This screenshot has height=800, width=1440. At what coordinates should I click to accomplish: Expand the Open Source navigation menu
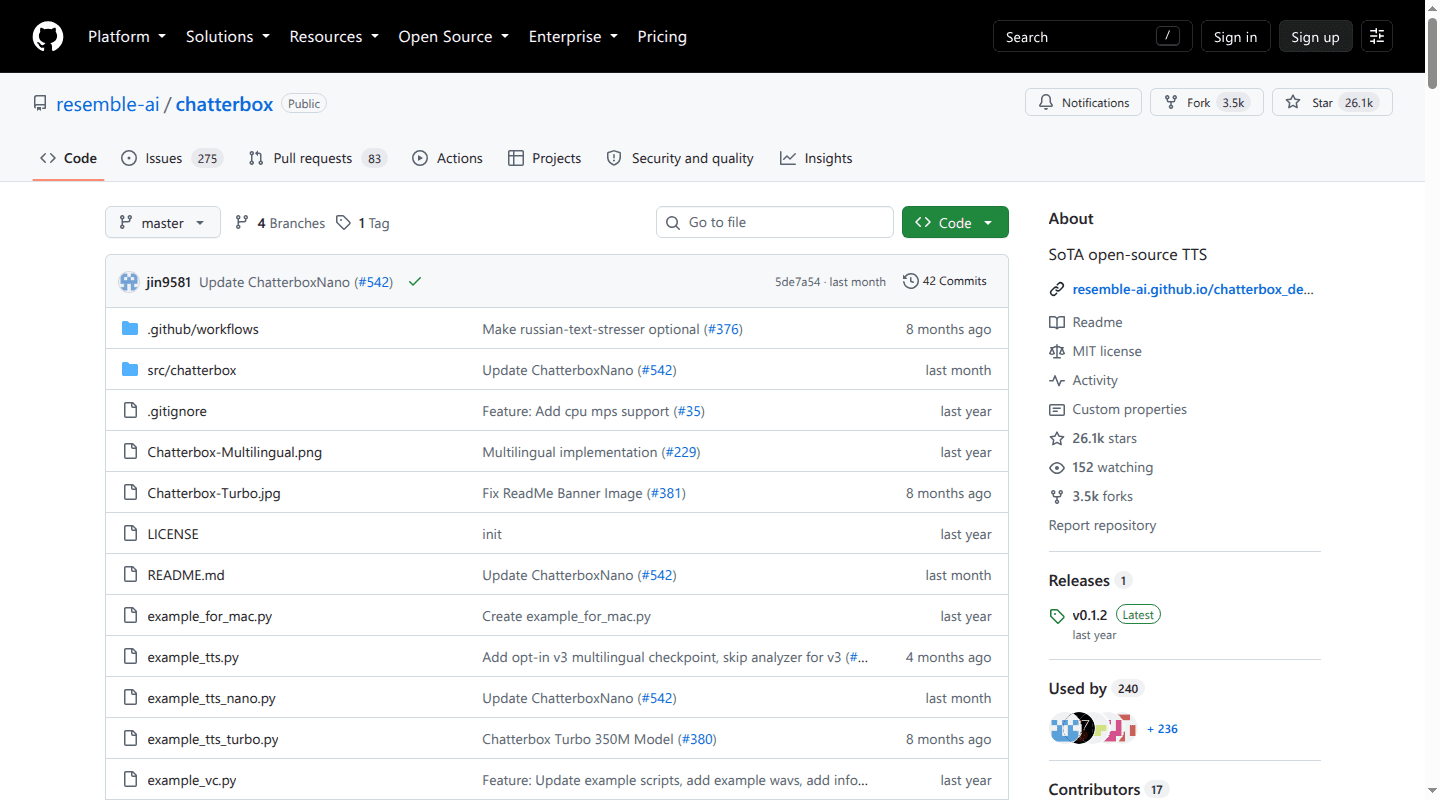pos(454,37)
